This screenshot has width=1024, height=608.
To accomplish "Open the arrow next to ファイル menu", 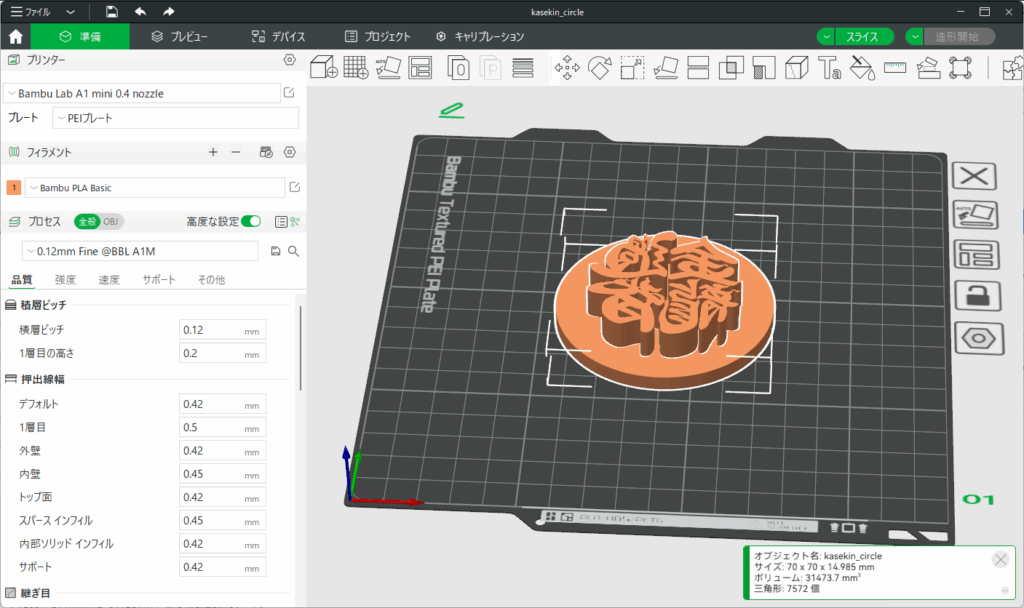I will pyautogui.click(x=71, y=12).
